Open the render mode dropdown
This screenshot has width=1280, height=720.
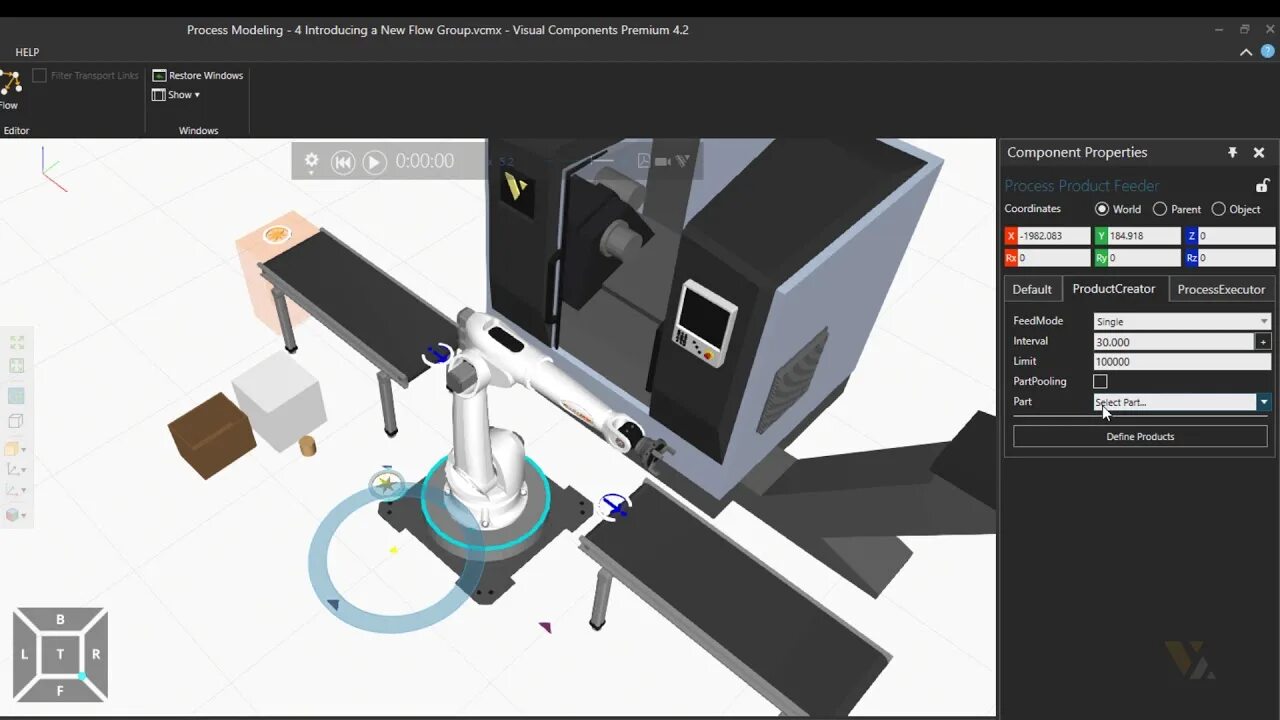click(16, 449)
